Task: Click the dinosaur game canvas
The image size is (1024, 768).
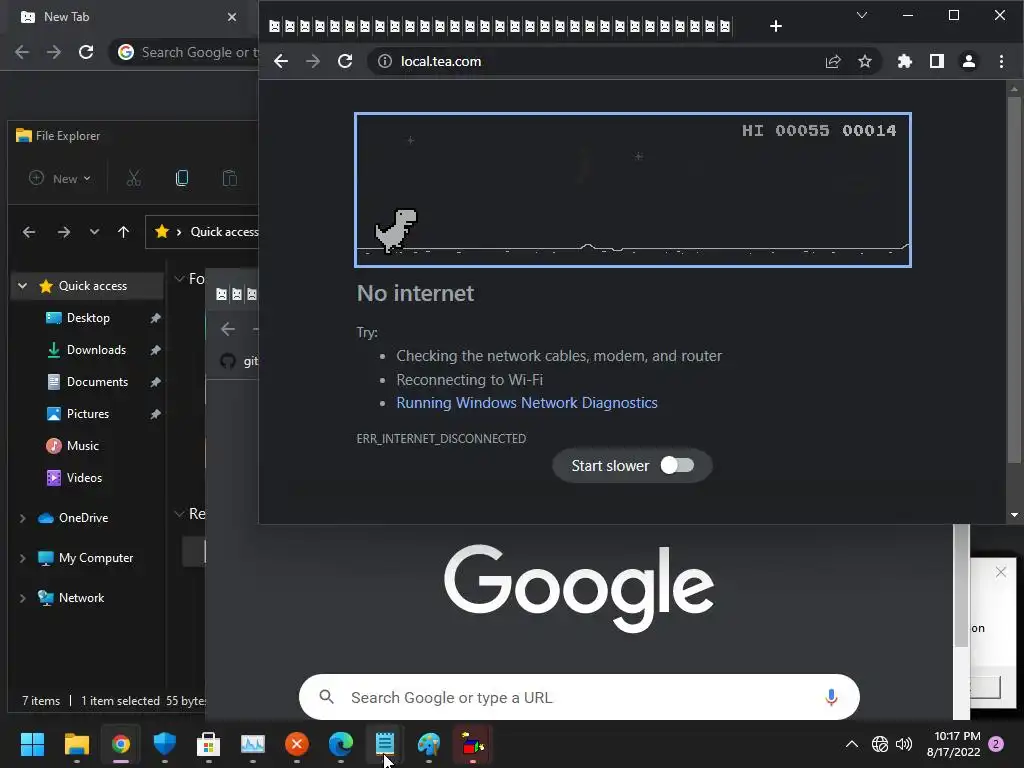Action: (x=632, y=190)
